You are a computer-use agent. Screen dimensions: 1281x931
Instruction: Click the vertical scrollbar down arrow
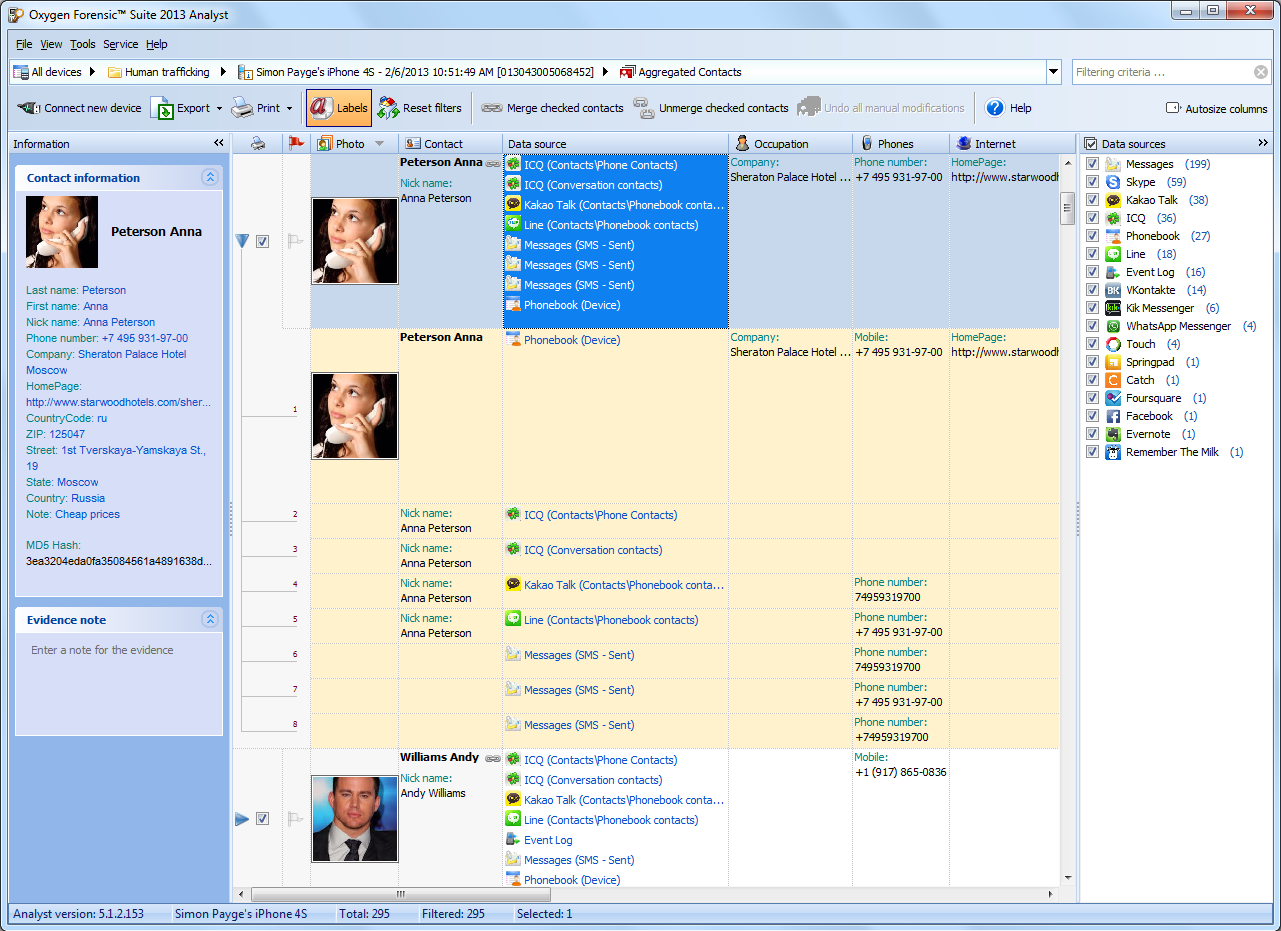[1068, 877]
